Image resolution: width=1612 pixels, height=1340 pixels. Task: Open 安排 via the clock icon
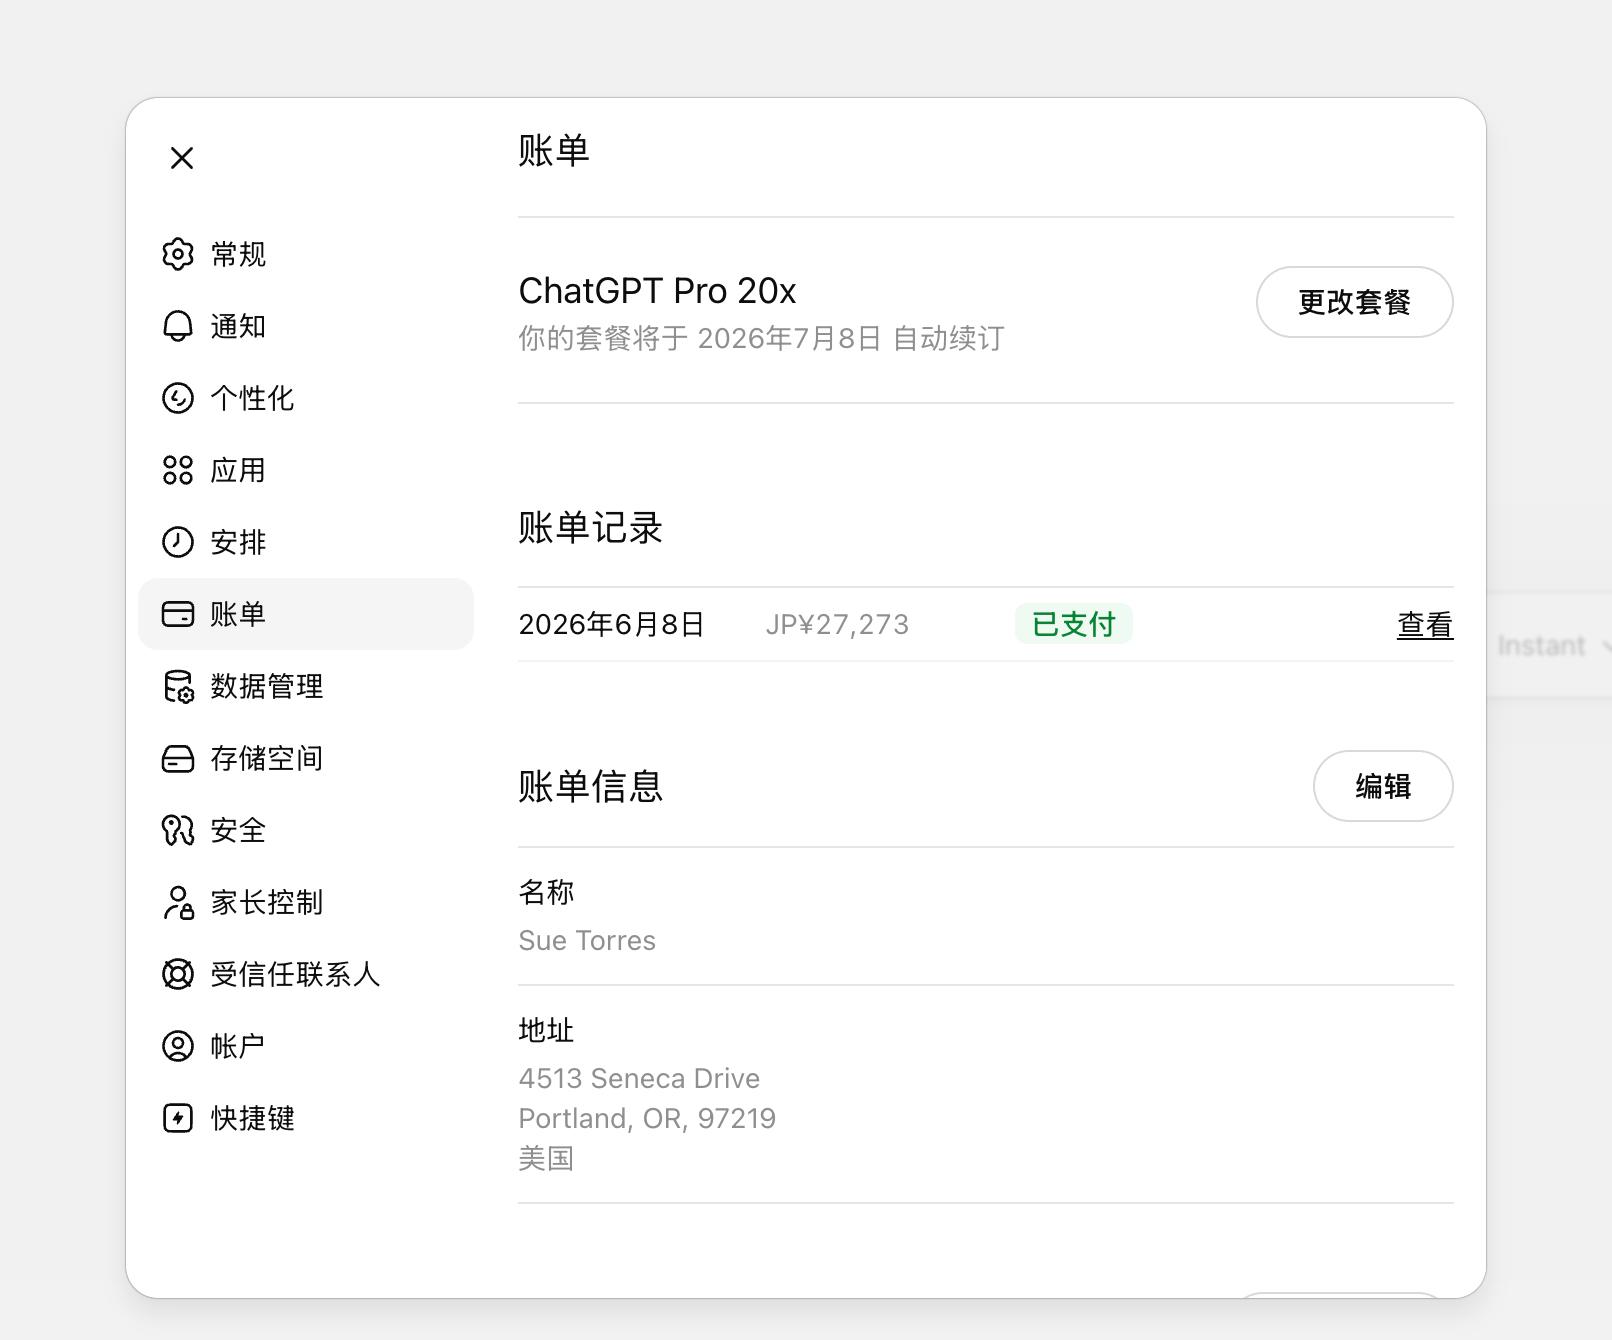pos(178,542)
